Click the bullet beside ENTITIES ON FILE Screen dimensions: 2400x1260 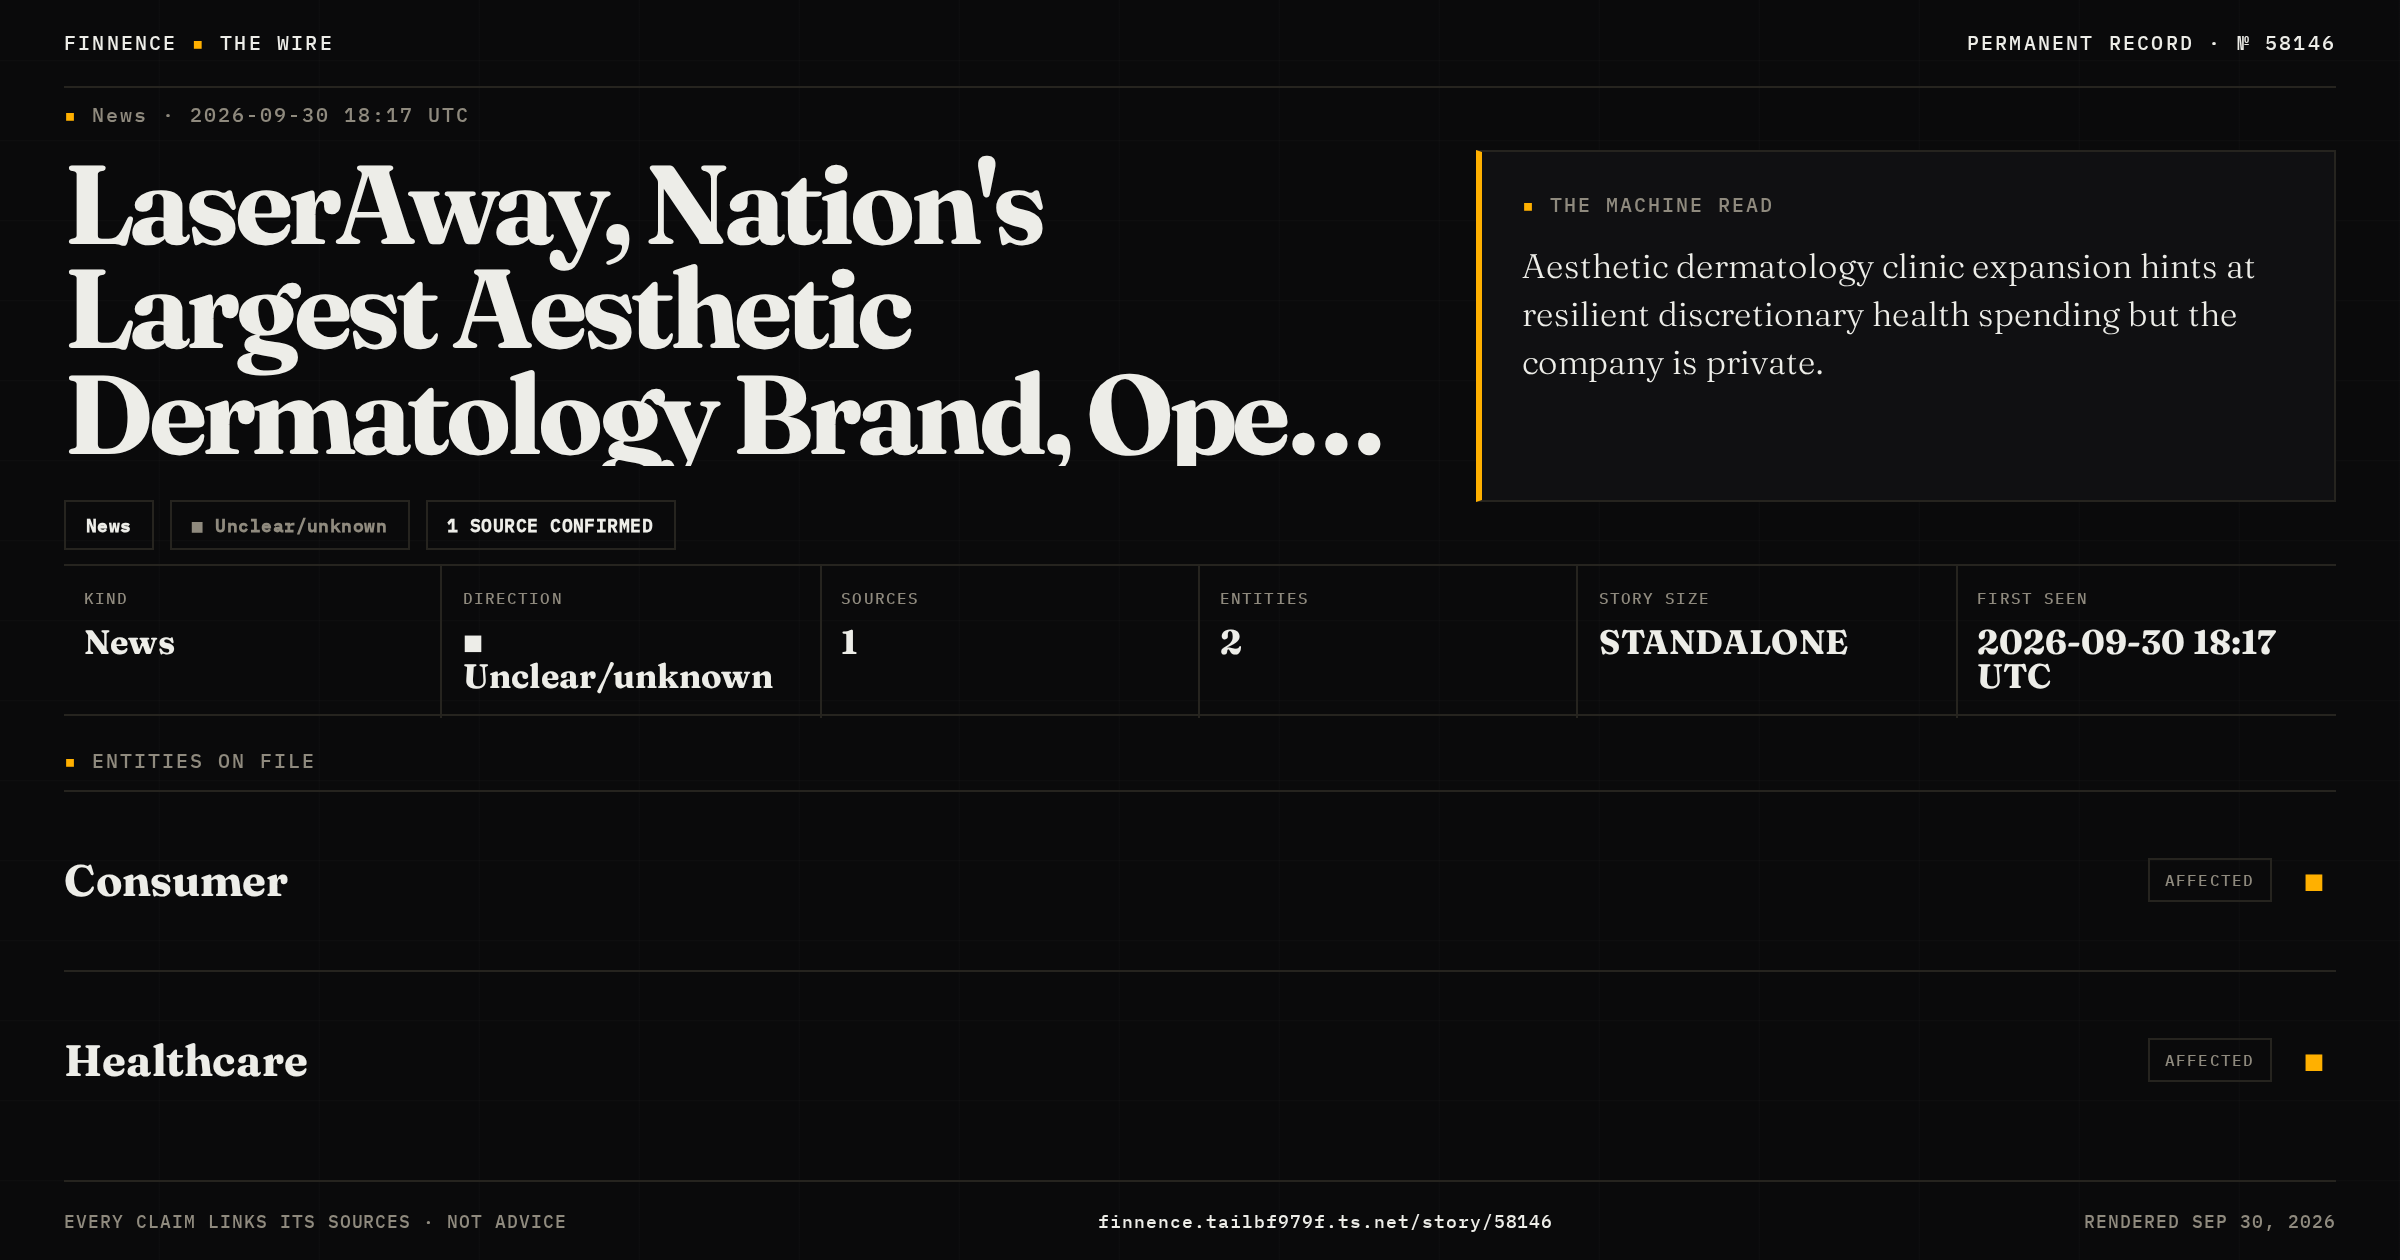tap(70, 763)
